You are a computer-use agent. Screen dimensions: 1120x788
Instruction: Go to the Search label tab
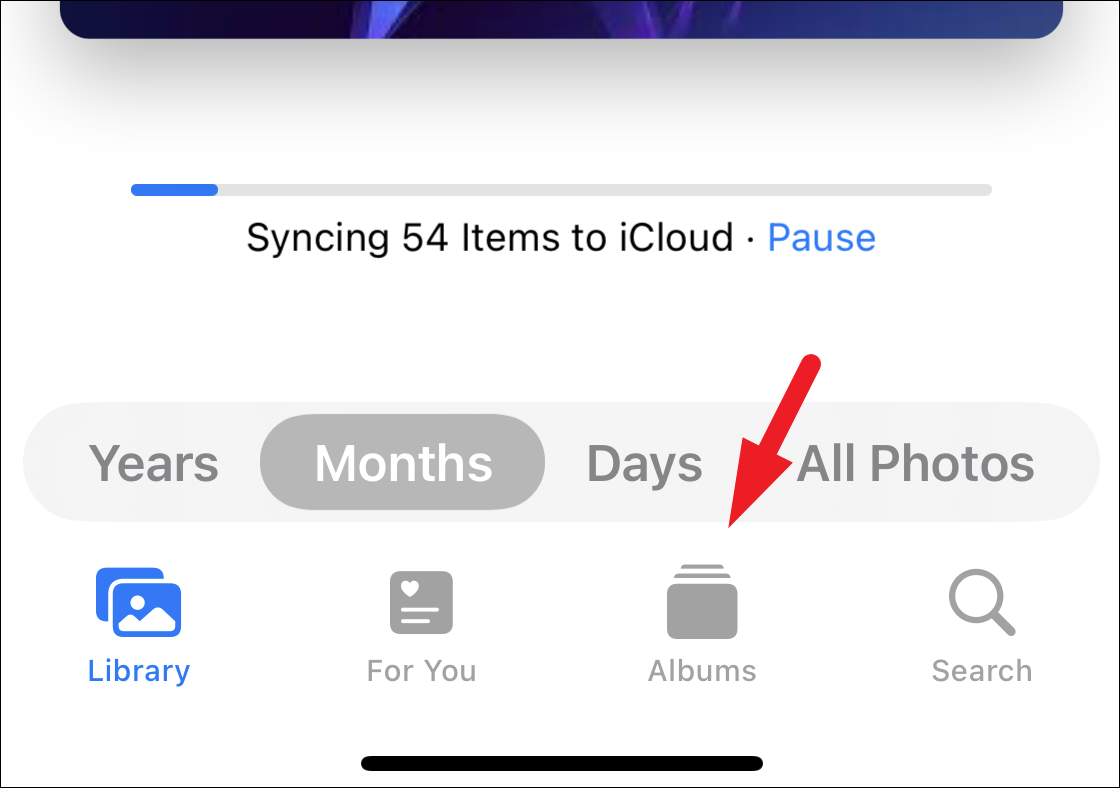[x=982, y=672]
